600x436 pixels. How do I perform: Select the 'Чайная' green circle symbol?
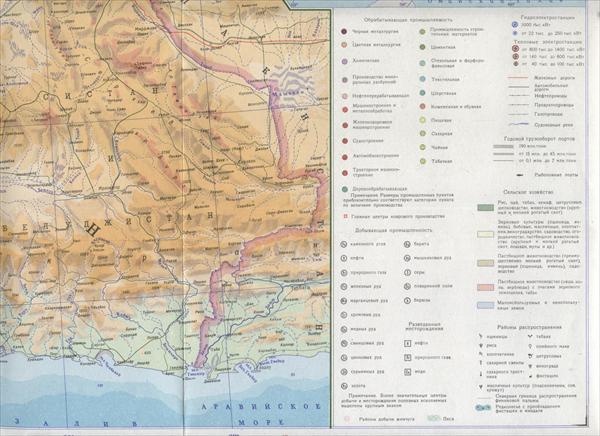[422, 147]
